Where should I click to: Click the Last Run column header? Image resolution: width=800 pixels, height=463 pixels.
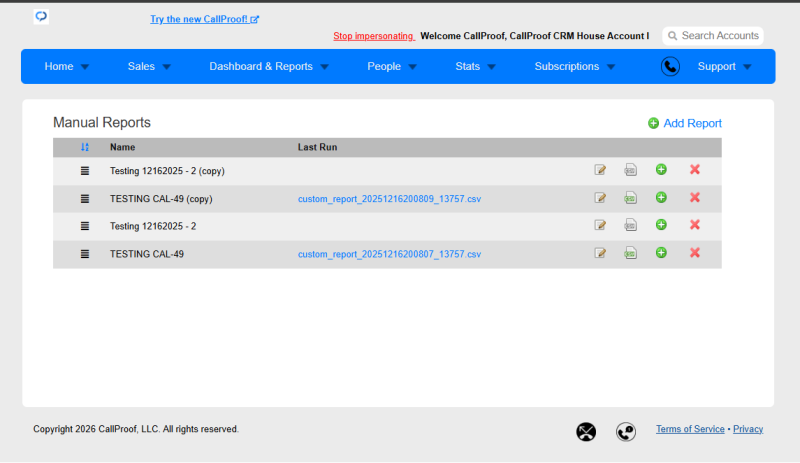click(317, 147)
